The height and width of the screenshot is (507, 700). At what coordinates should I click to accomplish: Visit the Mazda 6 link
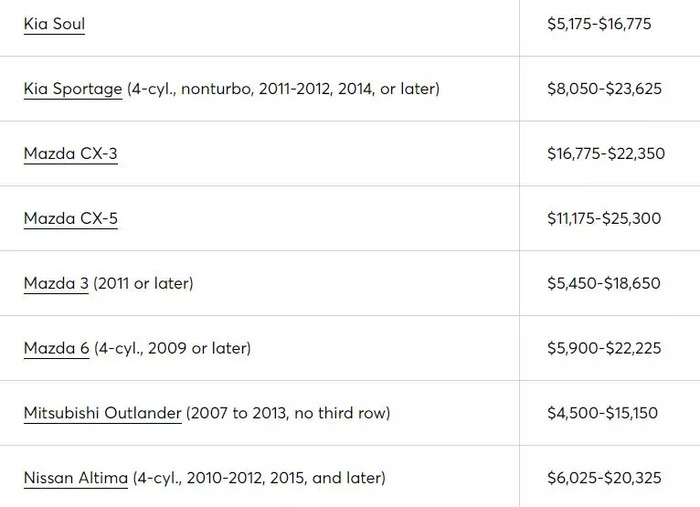[56, 348]
